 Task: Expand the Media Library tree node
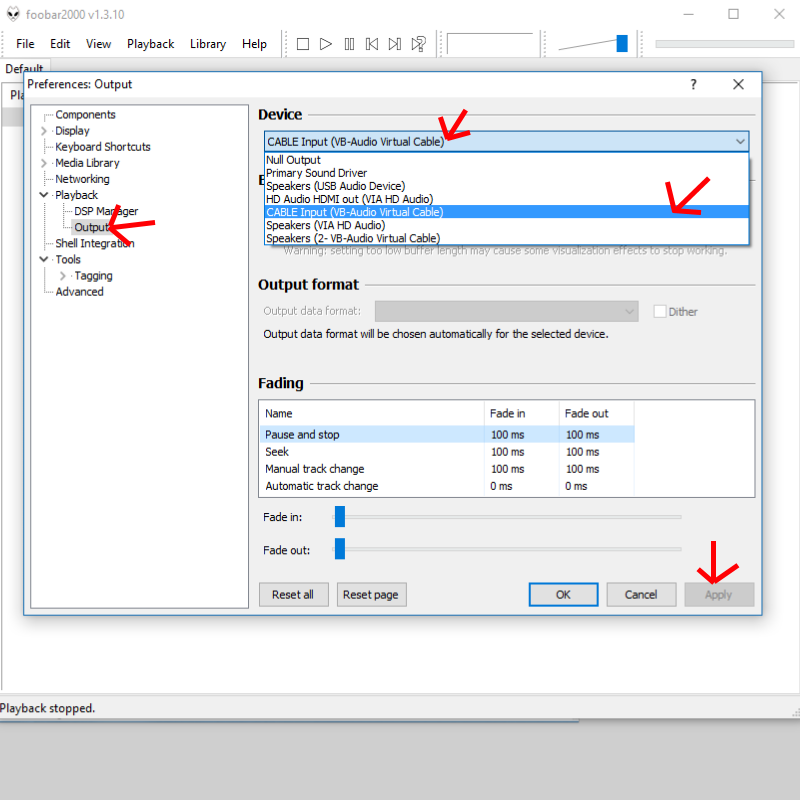44,163
